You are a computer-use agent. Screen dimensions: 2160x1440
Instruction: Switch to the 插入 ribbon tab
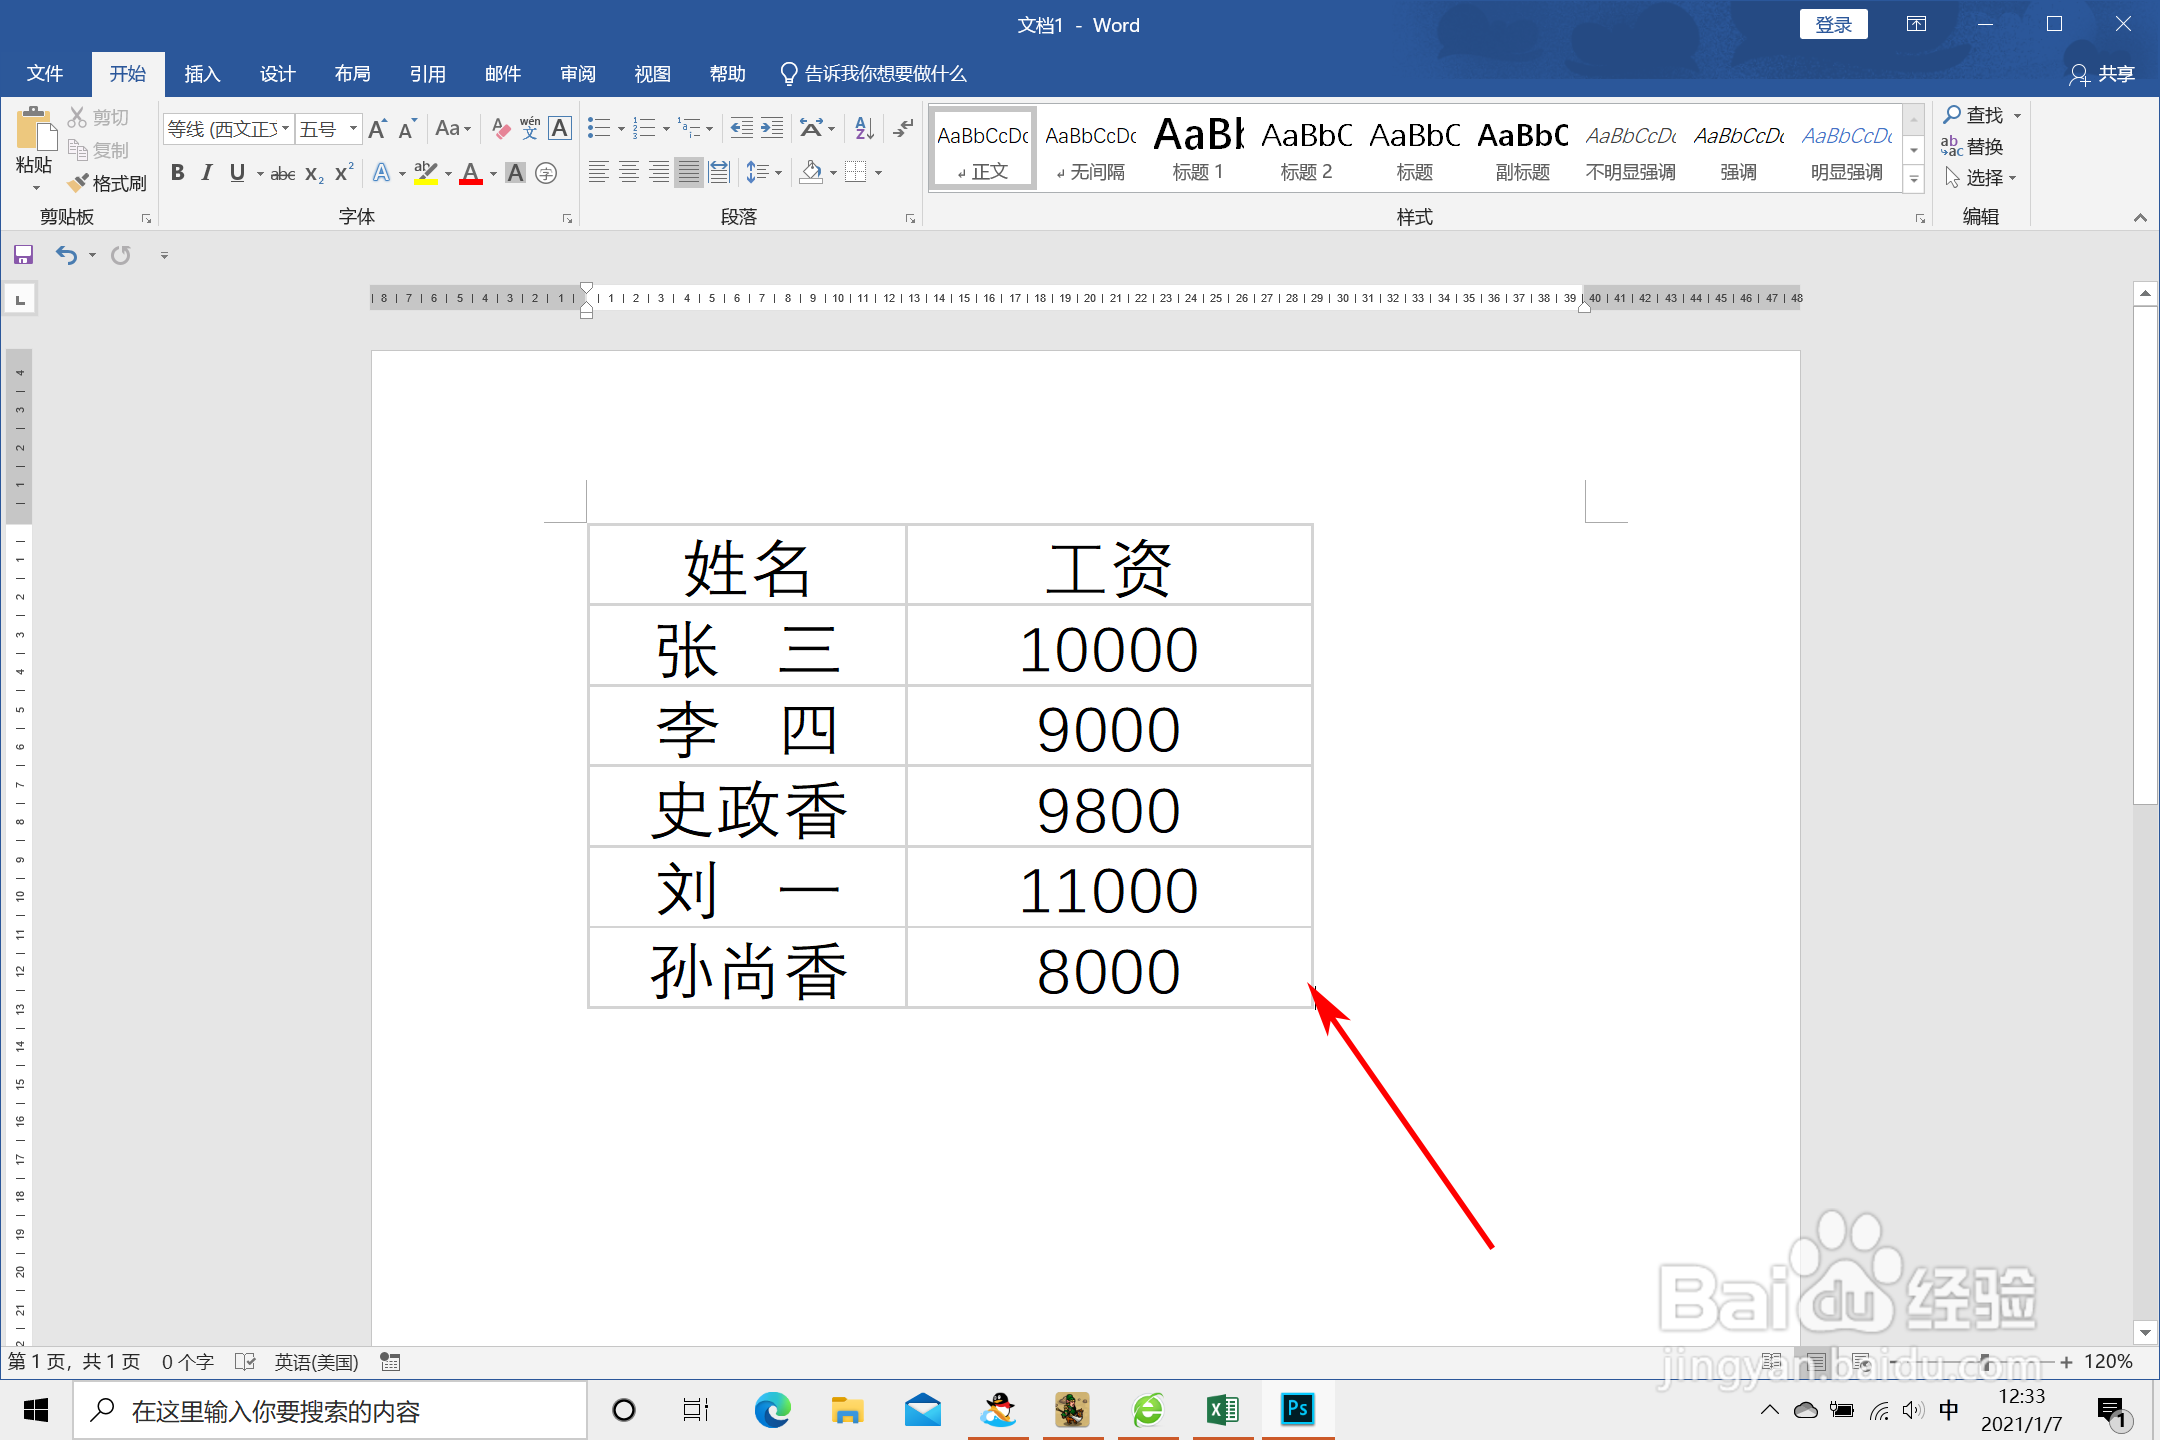pos(201,74)
